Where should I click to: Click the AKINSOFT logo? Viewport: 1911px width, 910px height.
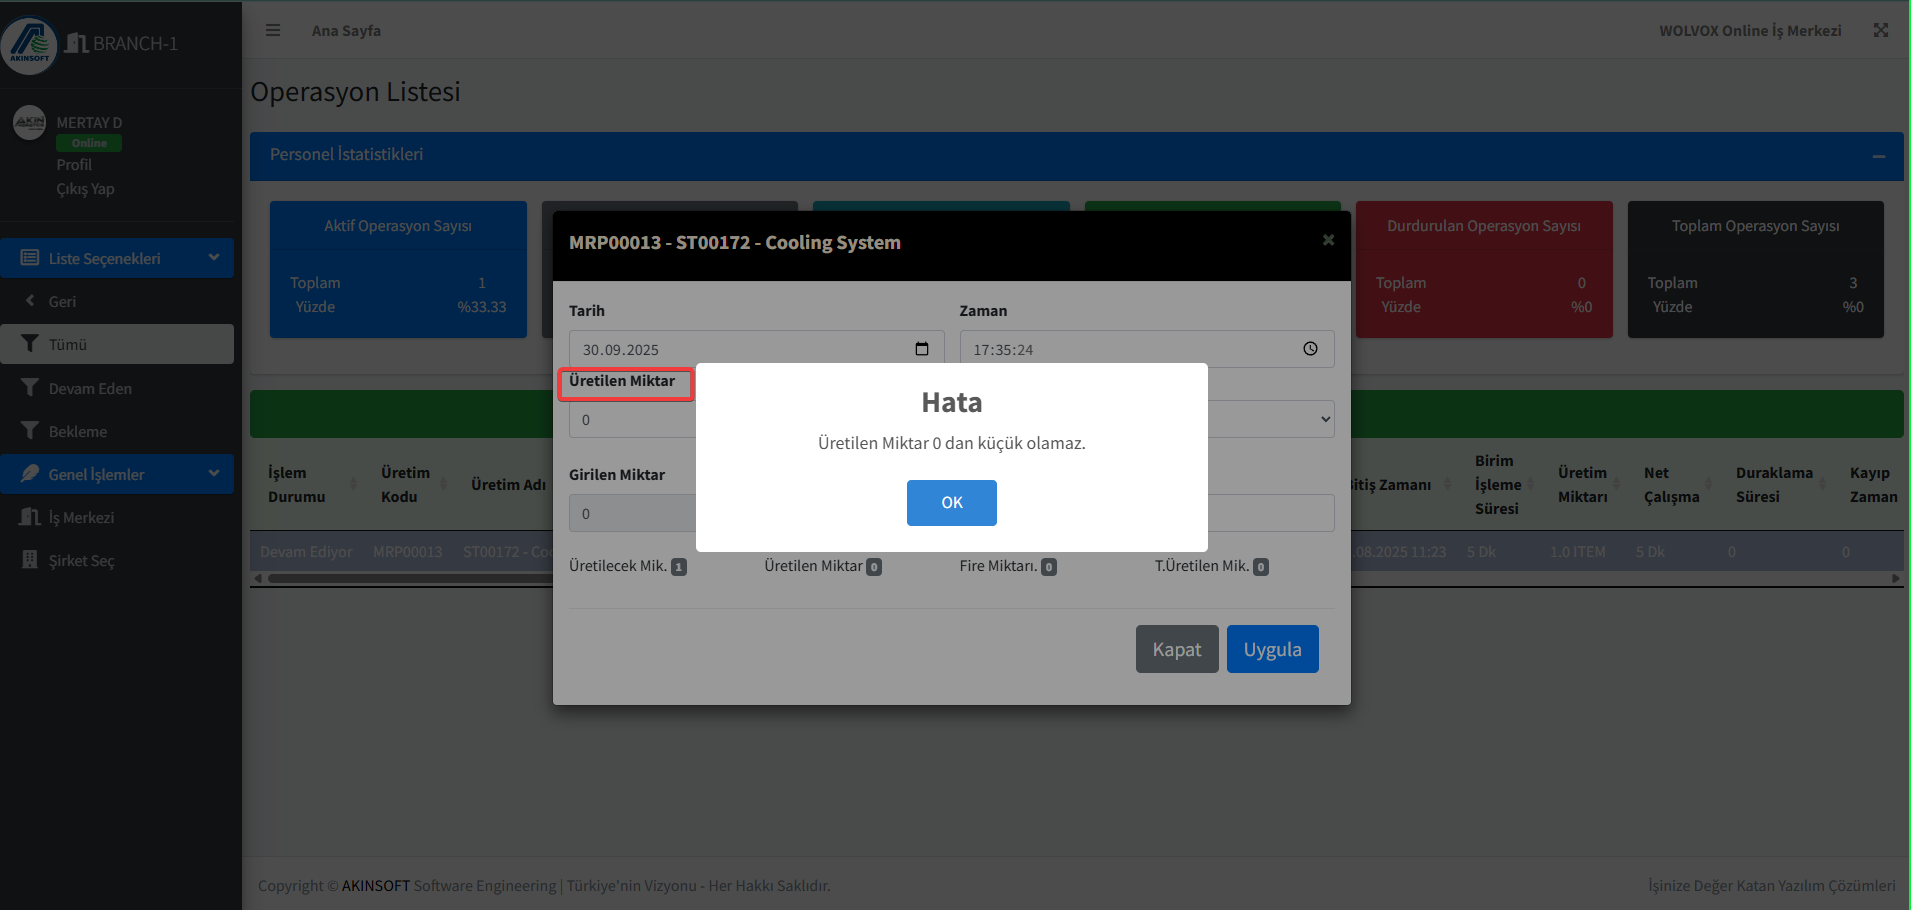(x=30, y=45)
